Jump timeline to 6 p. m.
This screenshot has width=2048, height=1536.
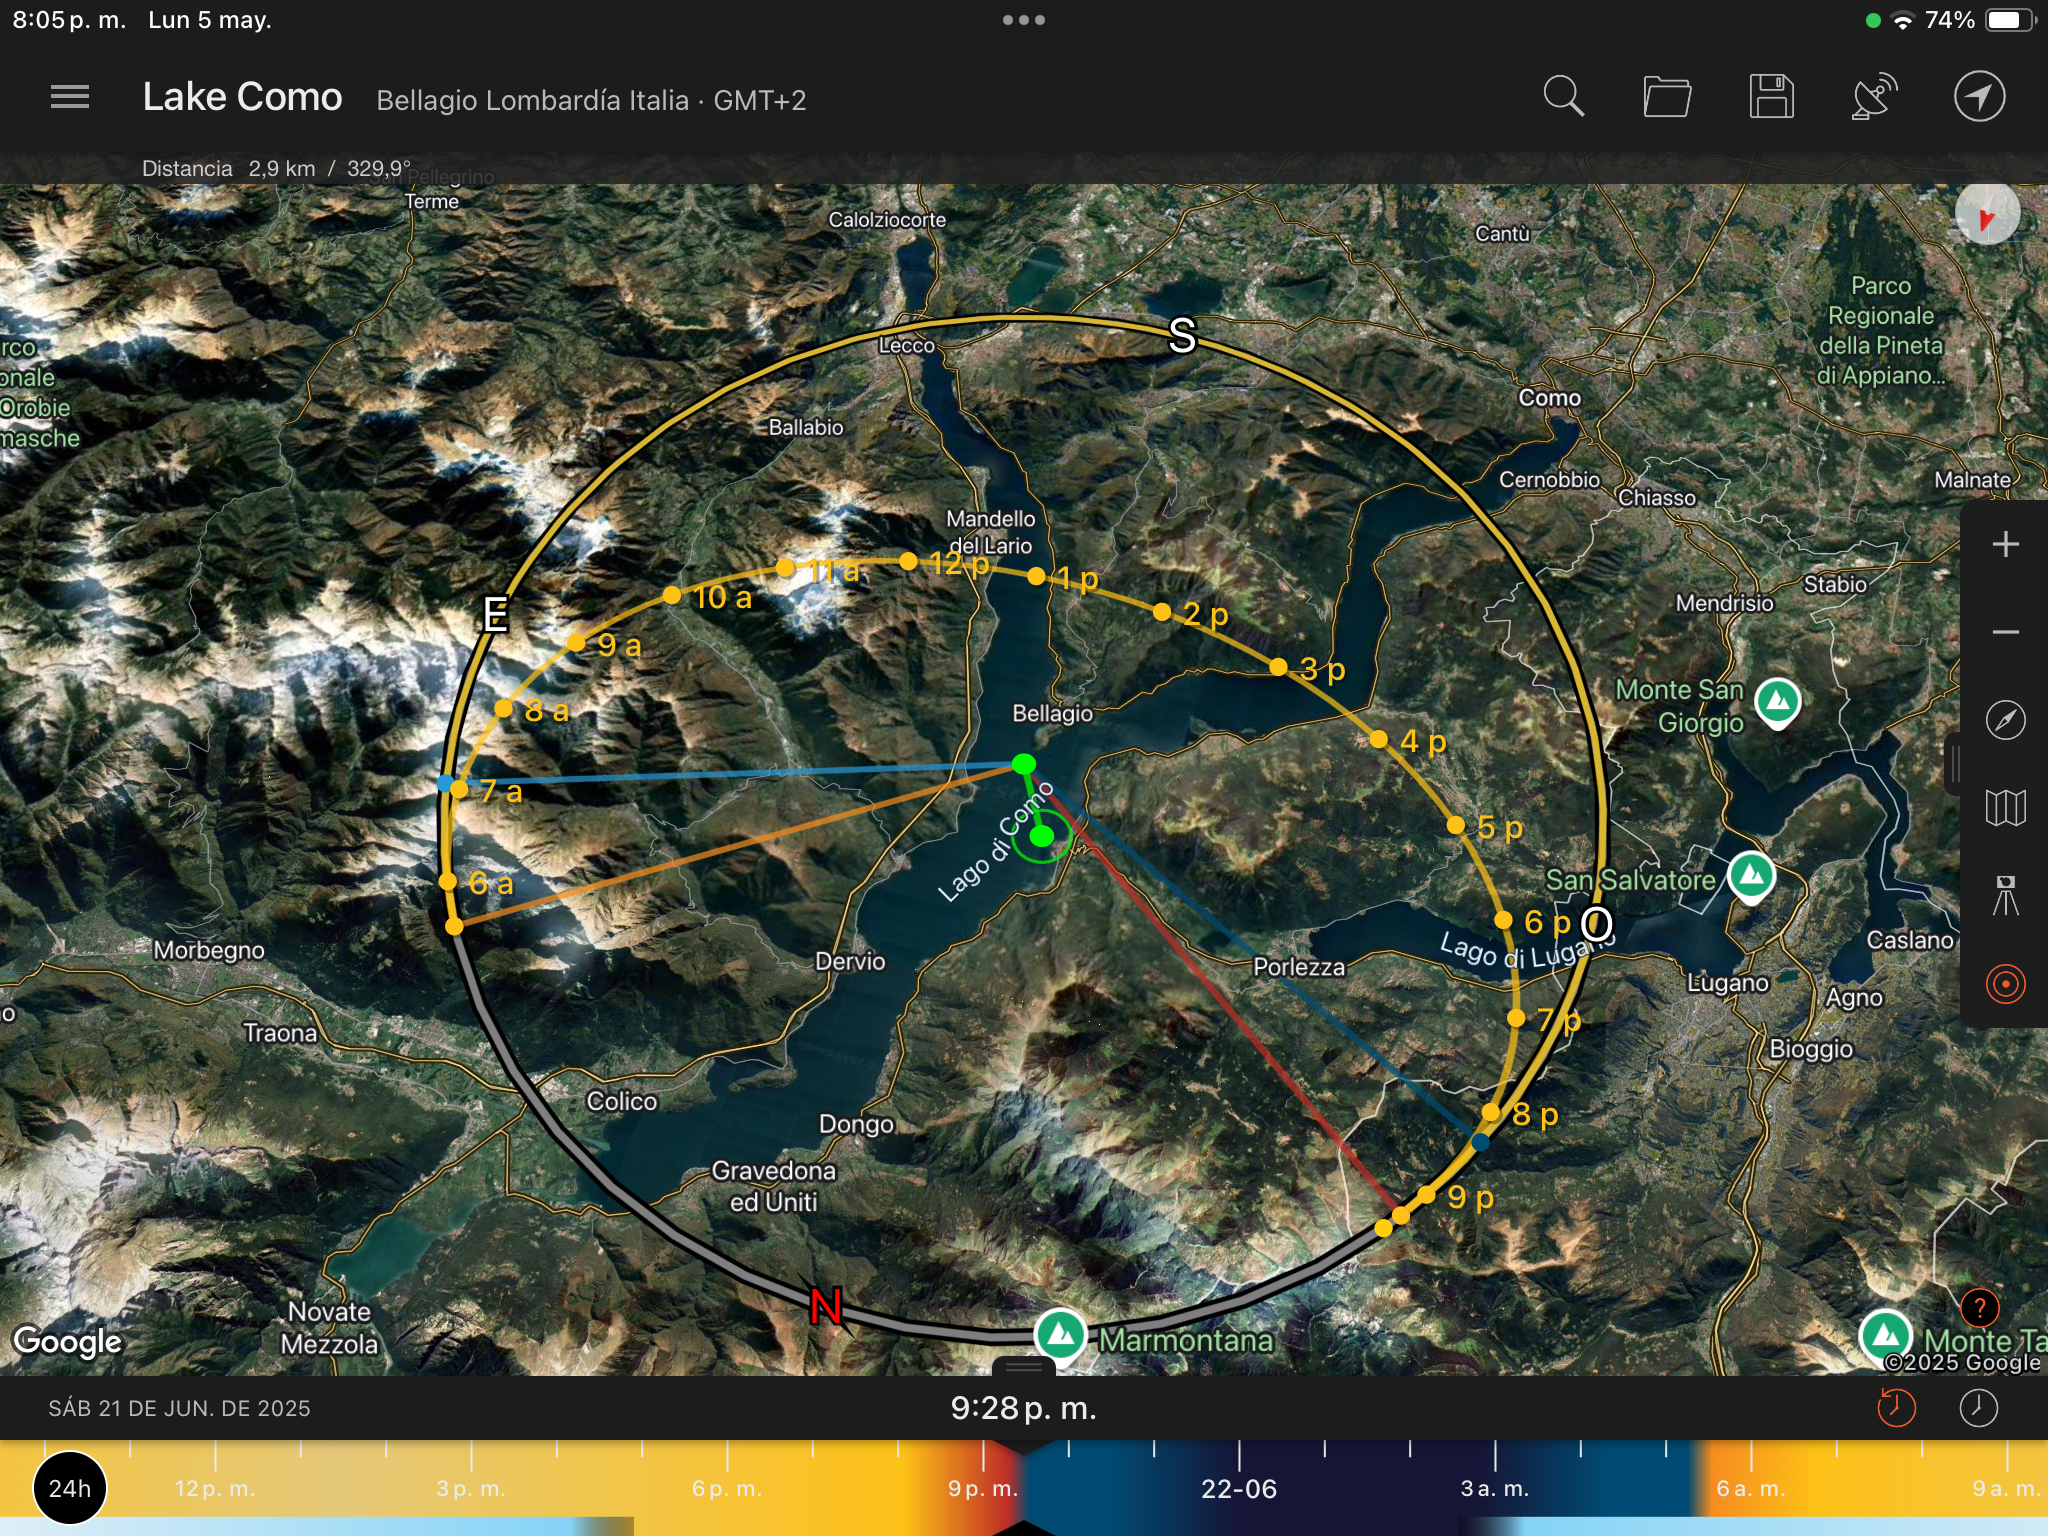click(727, 1488)
